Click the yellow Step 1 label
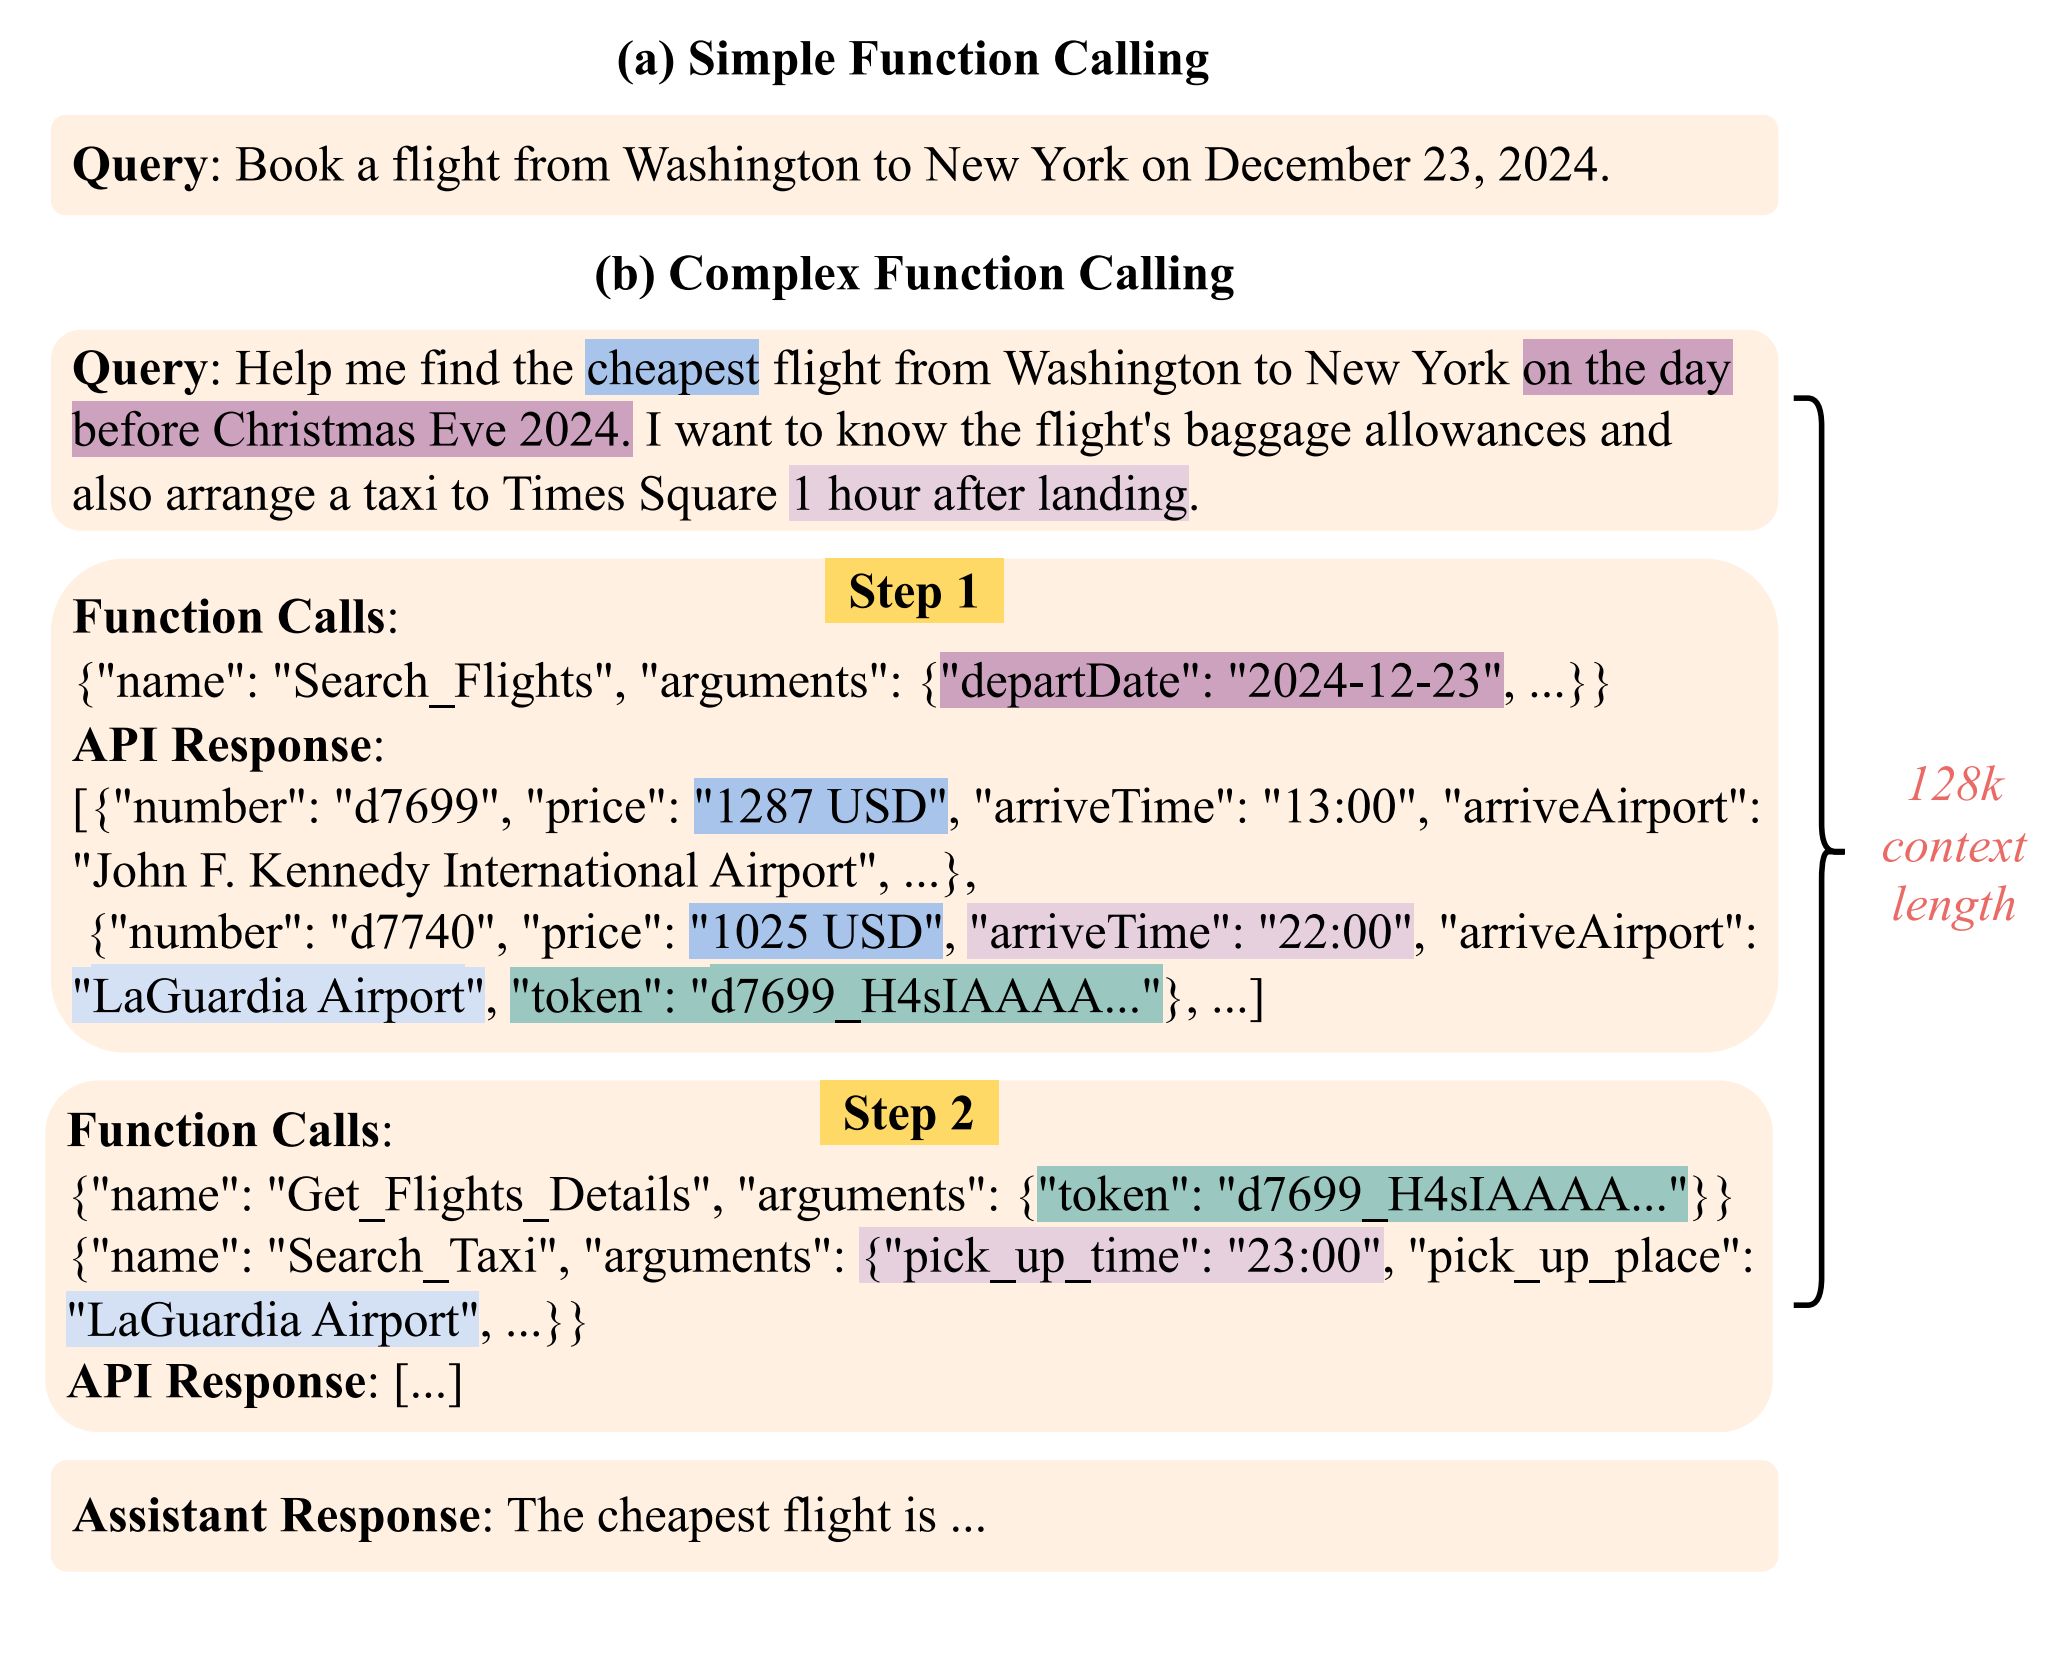The height and width of the screenshot is (1669, 2057). click(x=913, y=591)
